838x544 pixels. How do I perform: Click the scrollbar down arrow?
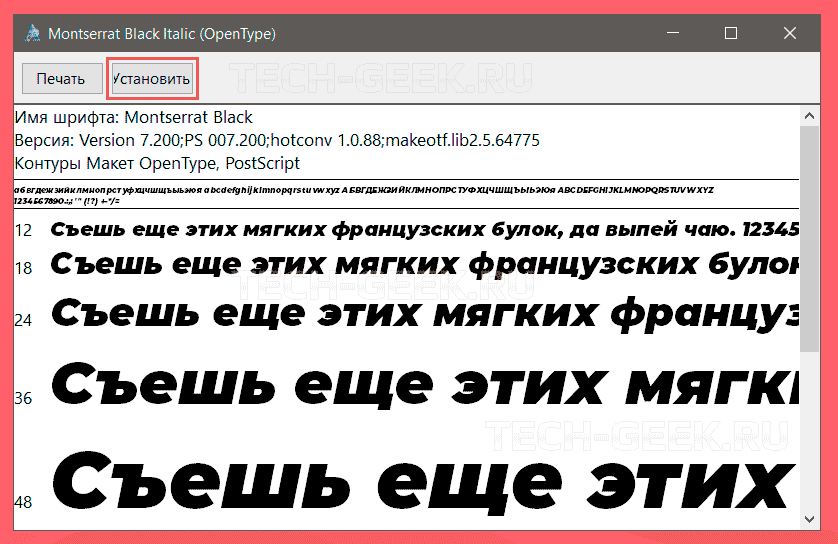809,519
